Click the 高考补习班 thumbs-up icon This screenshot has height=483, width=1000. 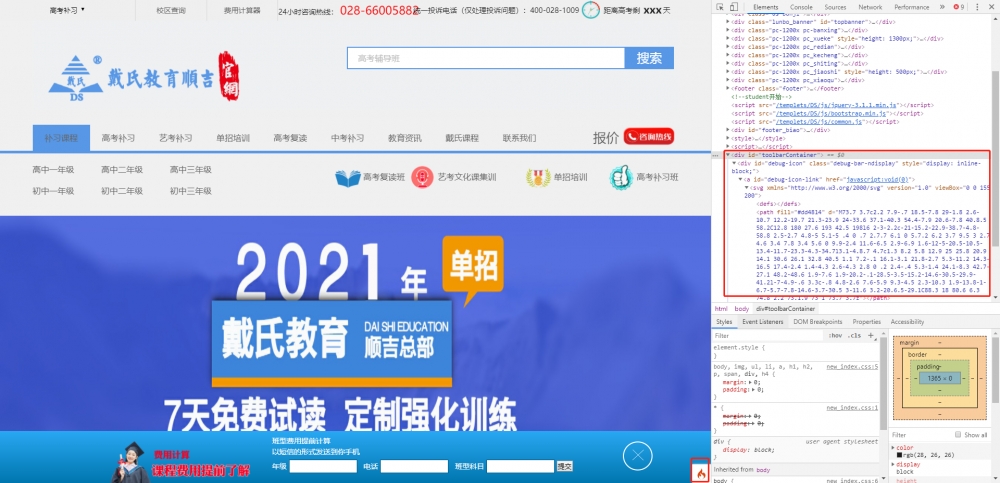tap(620, 177)
